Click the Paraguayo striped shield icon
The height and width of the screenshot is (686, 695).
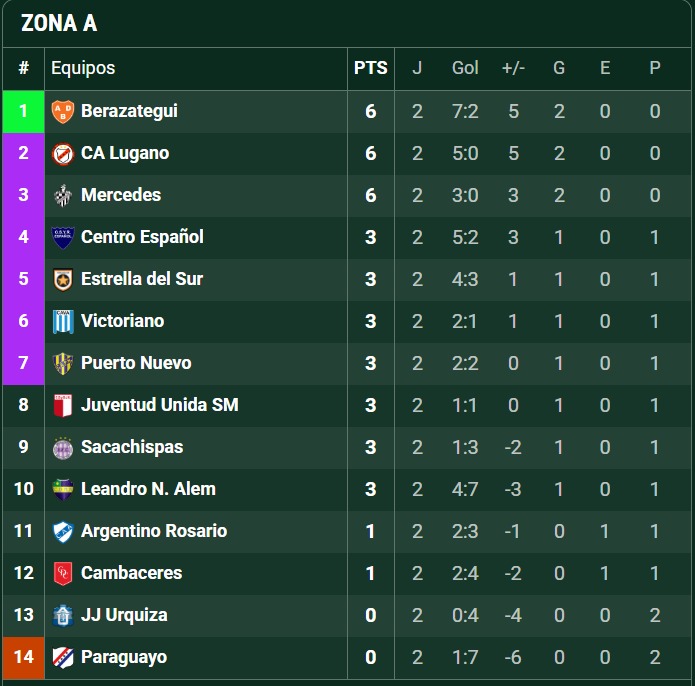coord(63,658)
